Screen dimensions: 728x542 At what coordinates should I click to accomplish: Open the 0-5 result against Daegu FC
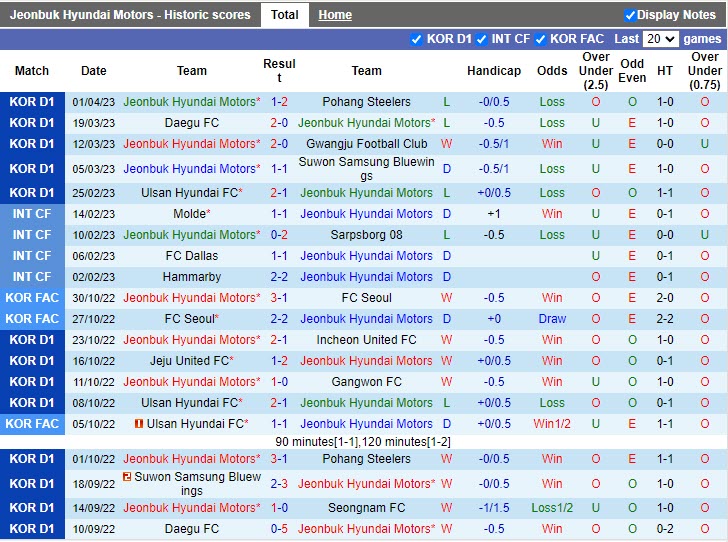pyautogui.click(x=279, y=529)
